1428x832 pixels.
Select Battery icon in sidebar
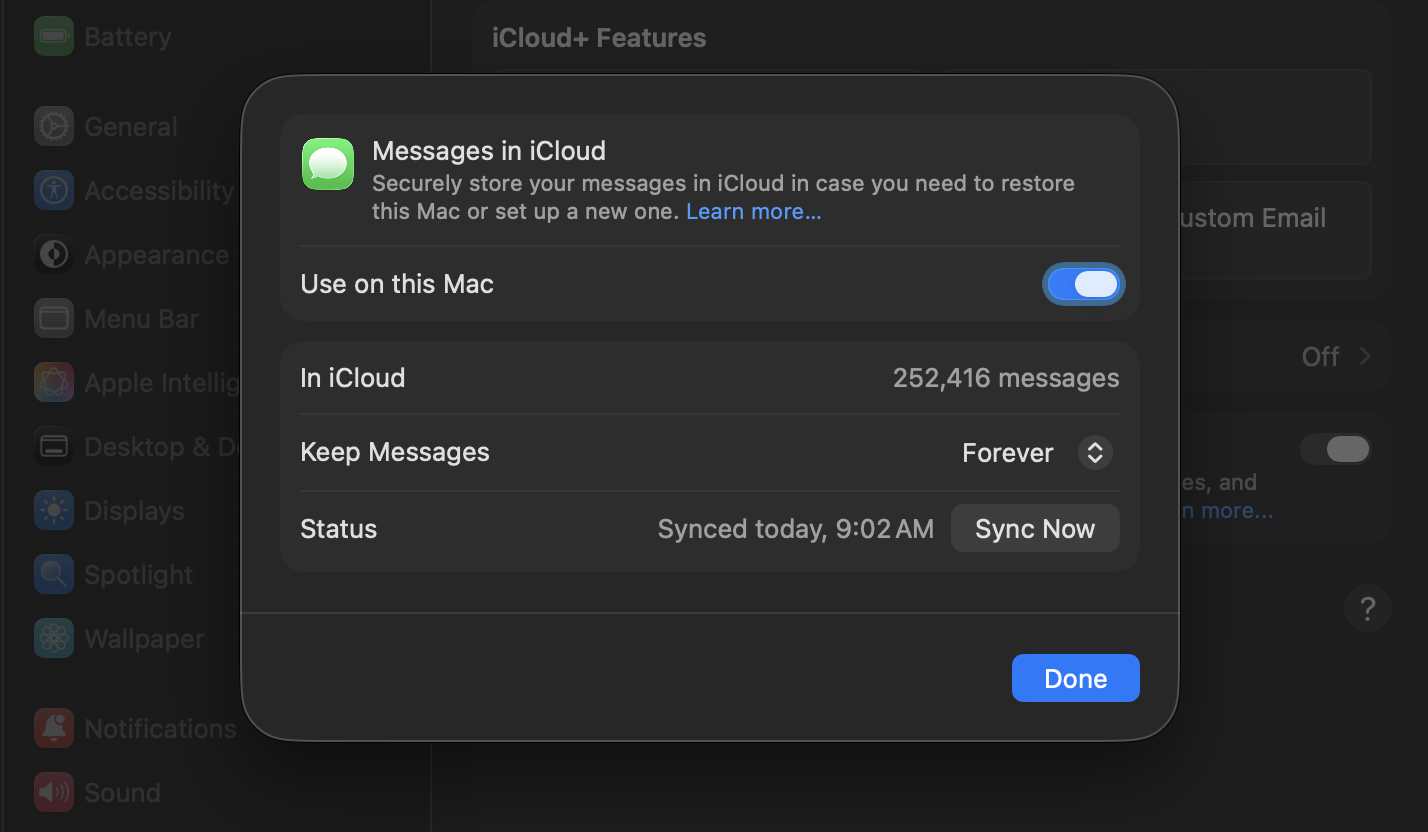point(54,37)
